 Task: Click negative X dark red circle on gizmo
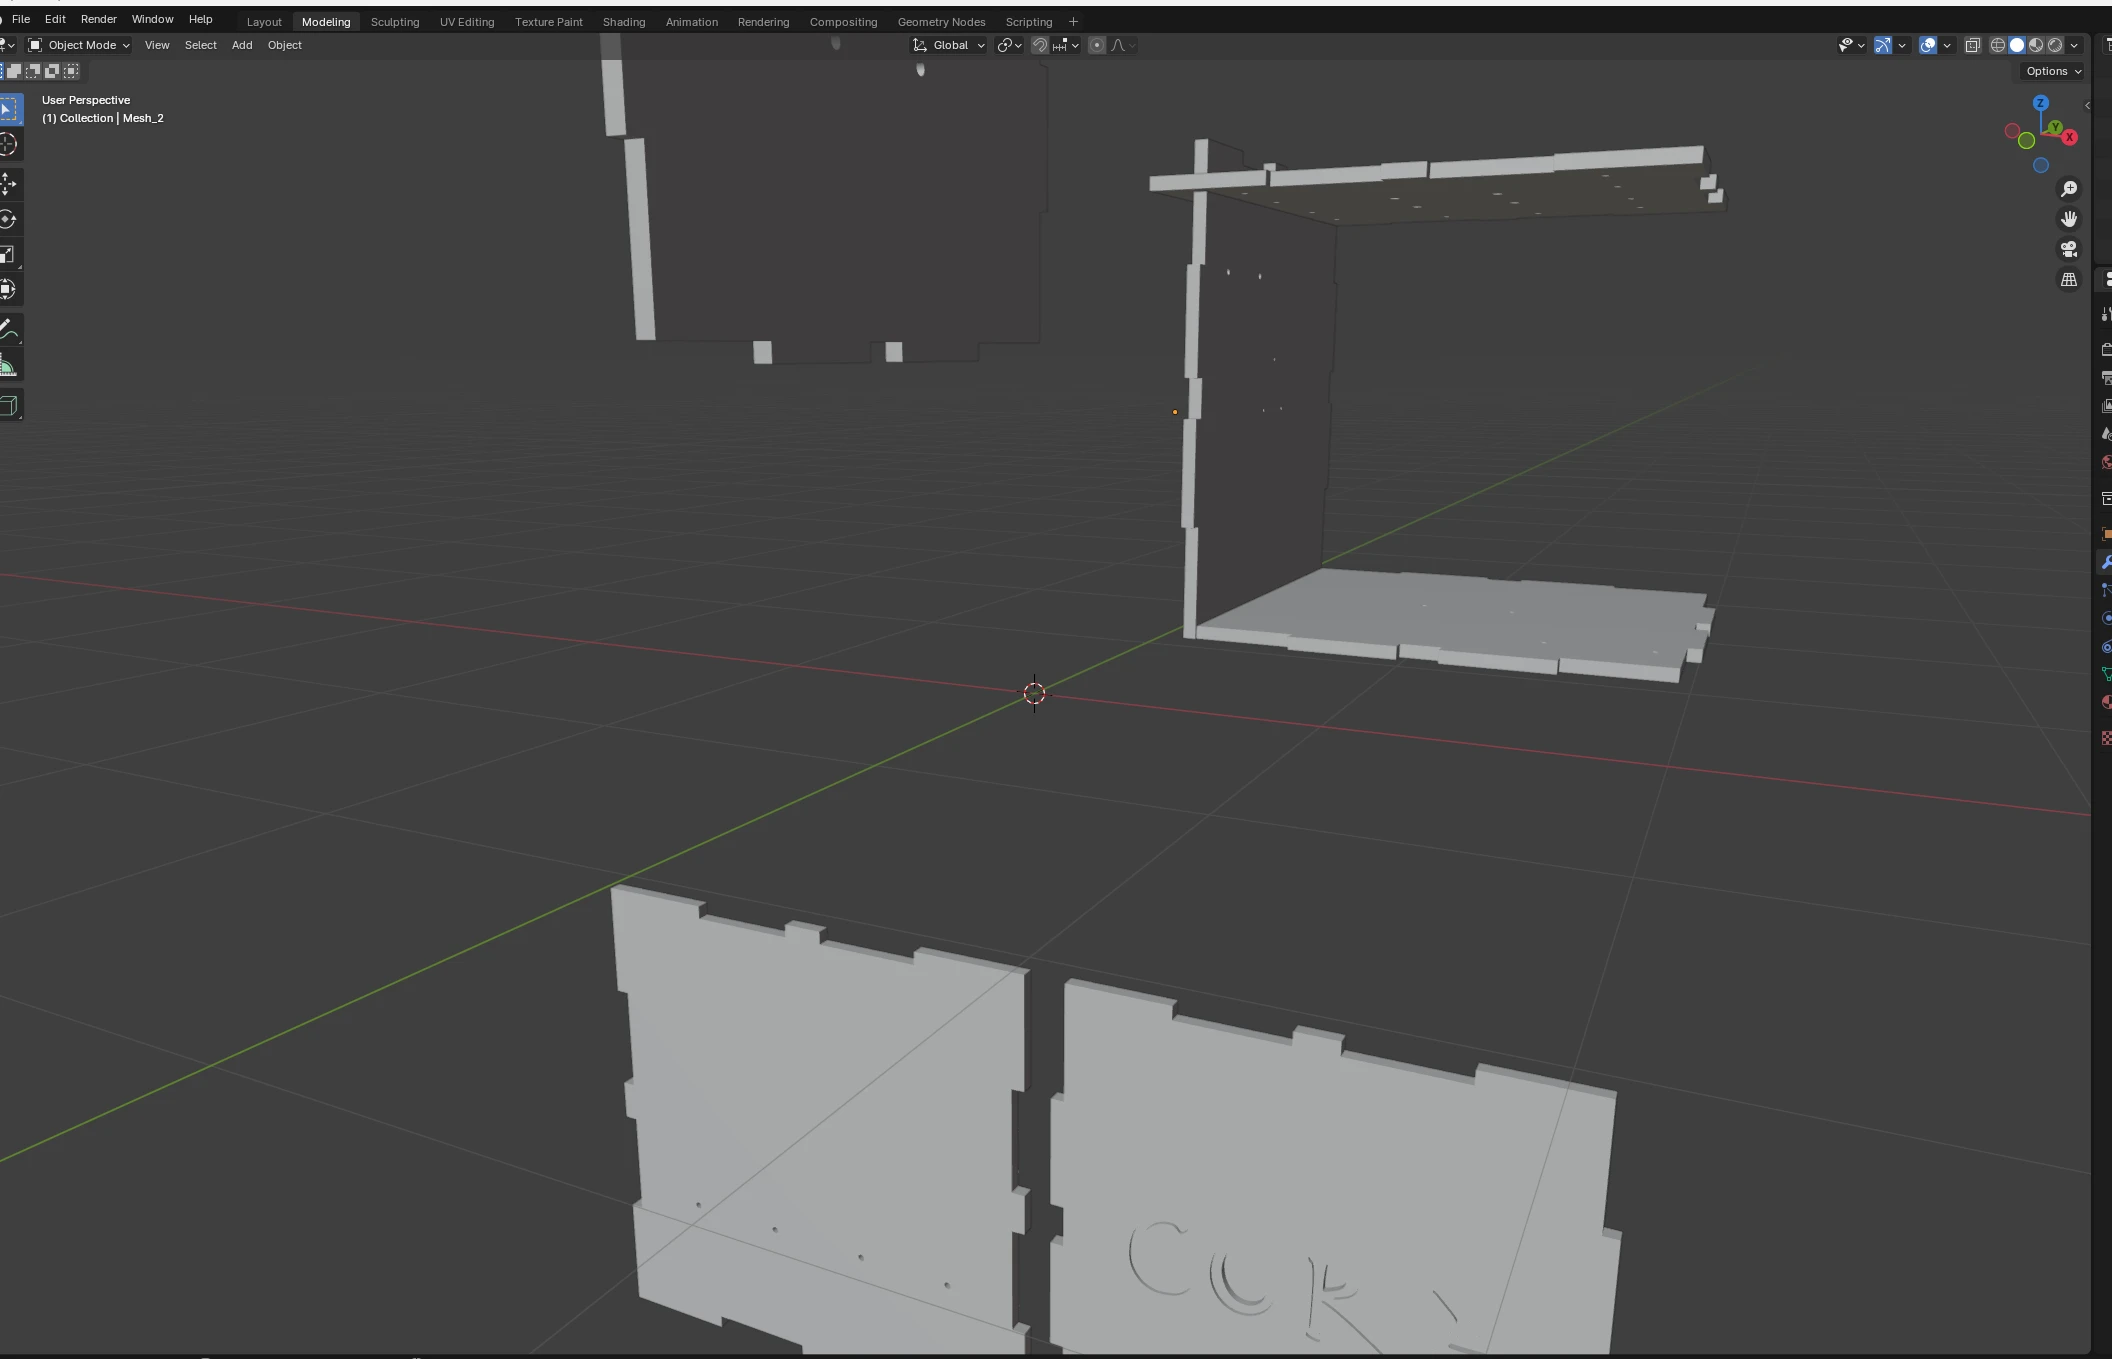(2012, 131)
